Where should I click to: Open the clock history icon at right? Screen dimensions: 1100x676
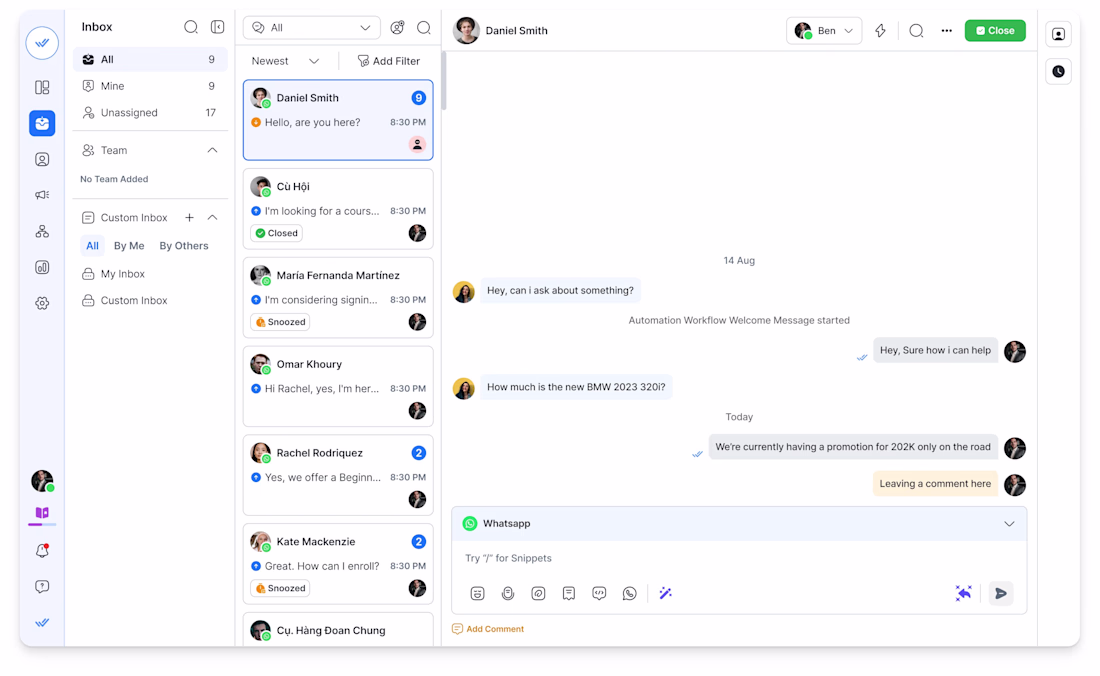(x=1059, y=72)
